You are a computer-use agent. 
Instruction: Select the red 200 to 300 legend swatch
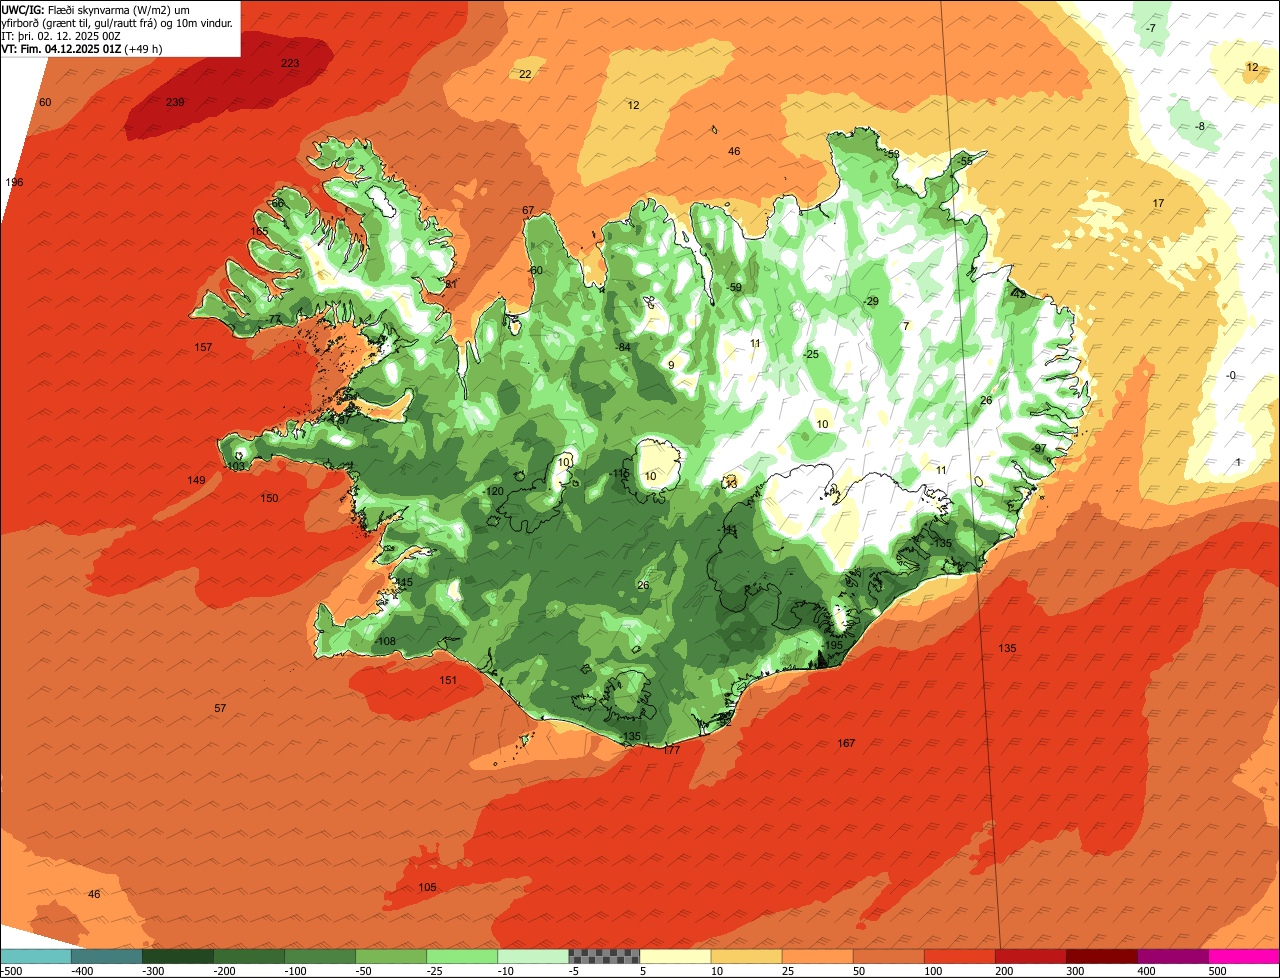[1030, 957]
